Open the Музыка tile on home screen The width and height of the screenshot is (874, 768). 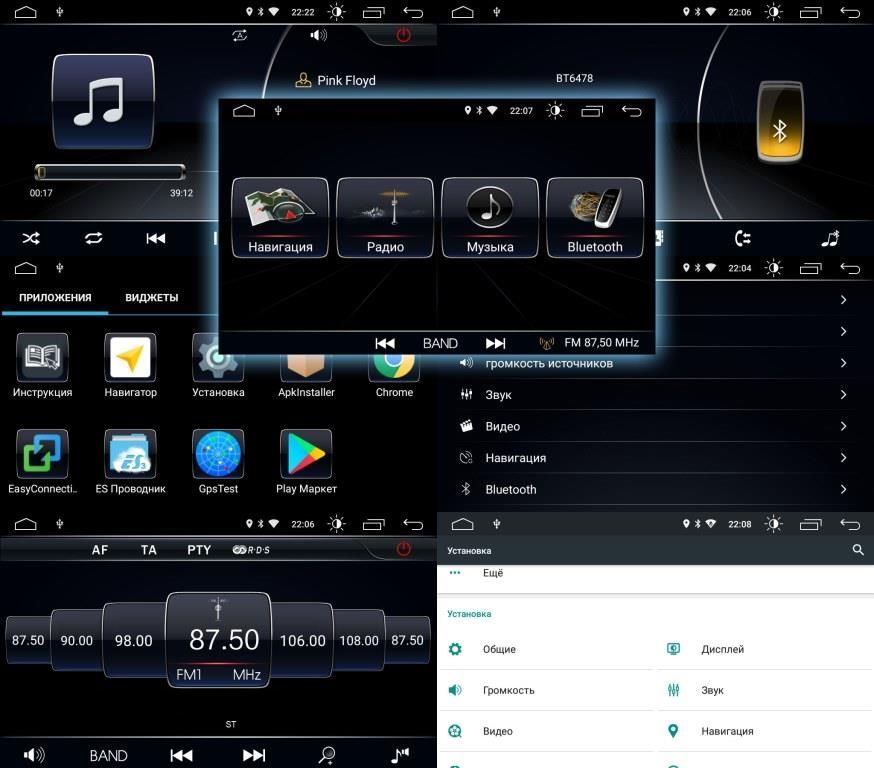point(490,218)
